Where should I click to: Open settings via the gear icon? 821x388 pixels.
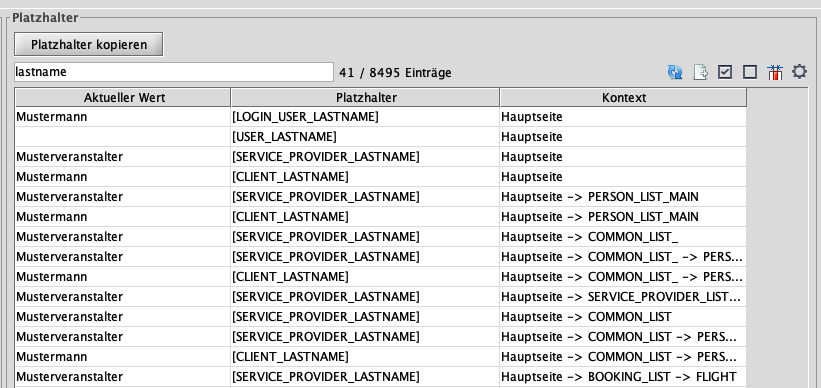coord(799,71)
